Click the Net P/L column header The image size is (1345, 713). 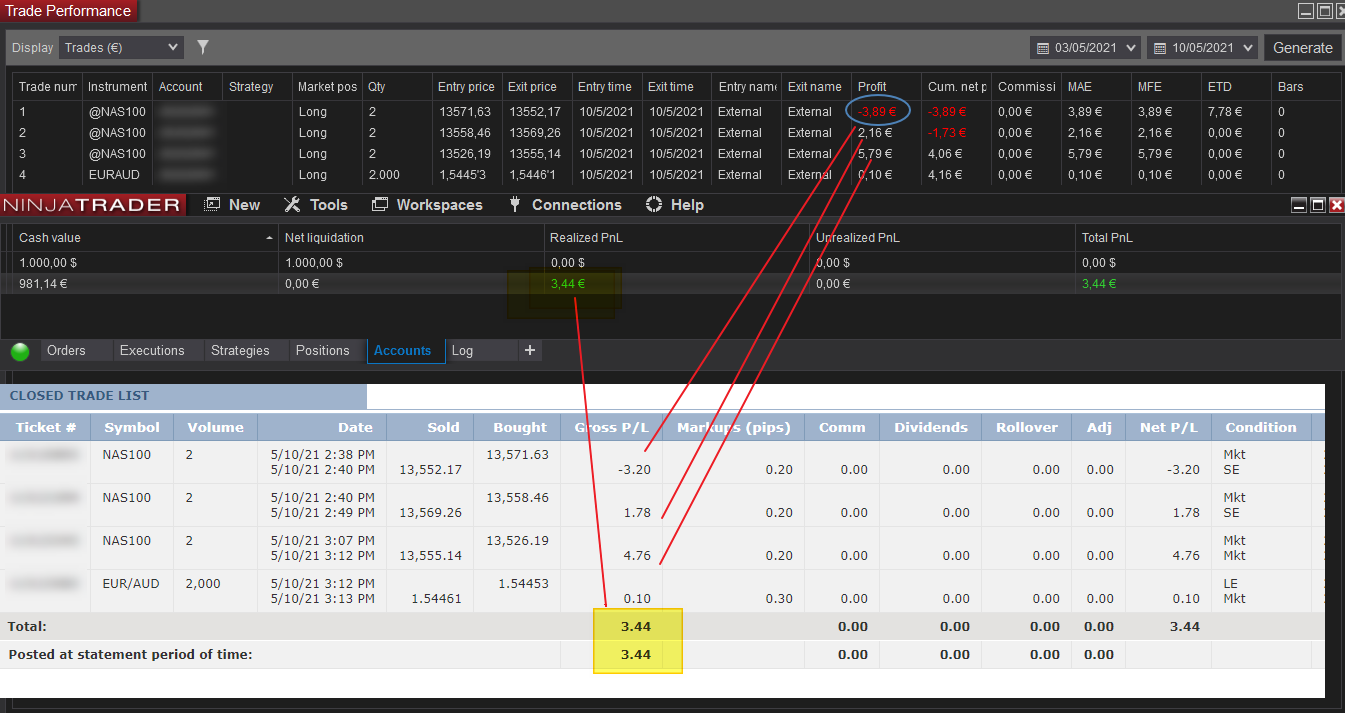[x=1168, y=427]
